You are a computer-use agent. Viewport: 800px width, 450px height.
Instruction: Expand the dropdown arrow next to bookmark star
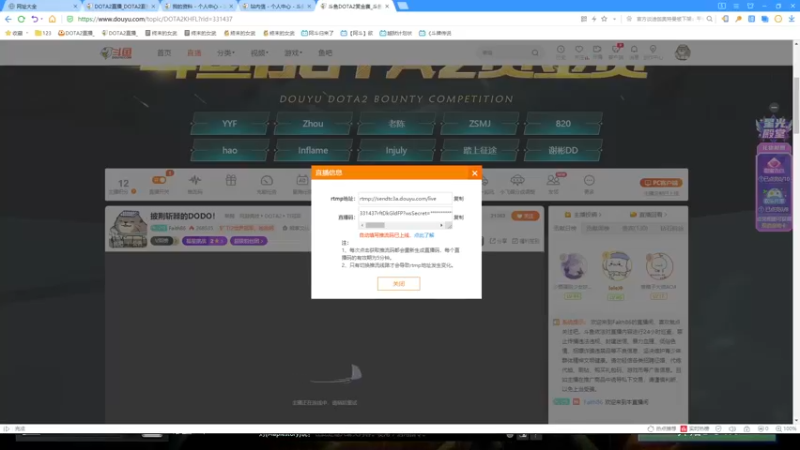pos(614,19)
